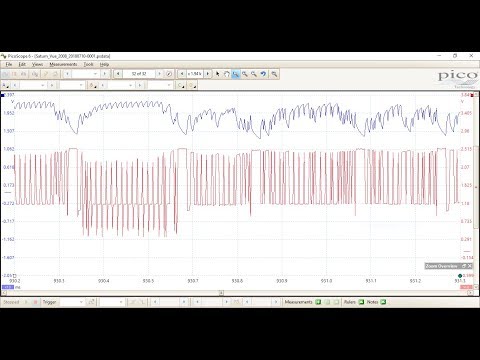Toggle the Rulers legend
Screen dimensions: 480x360
point(361,302)
